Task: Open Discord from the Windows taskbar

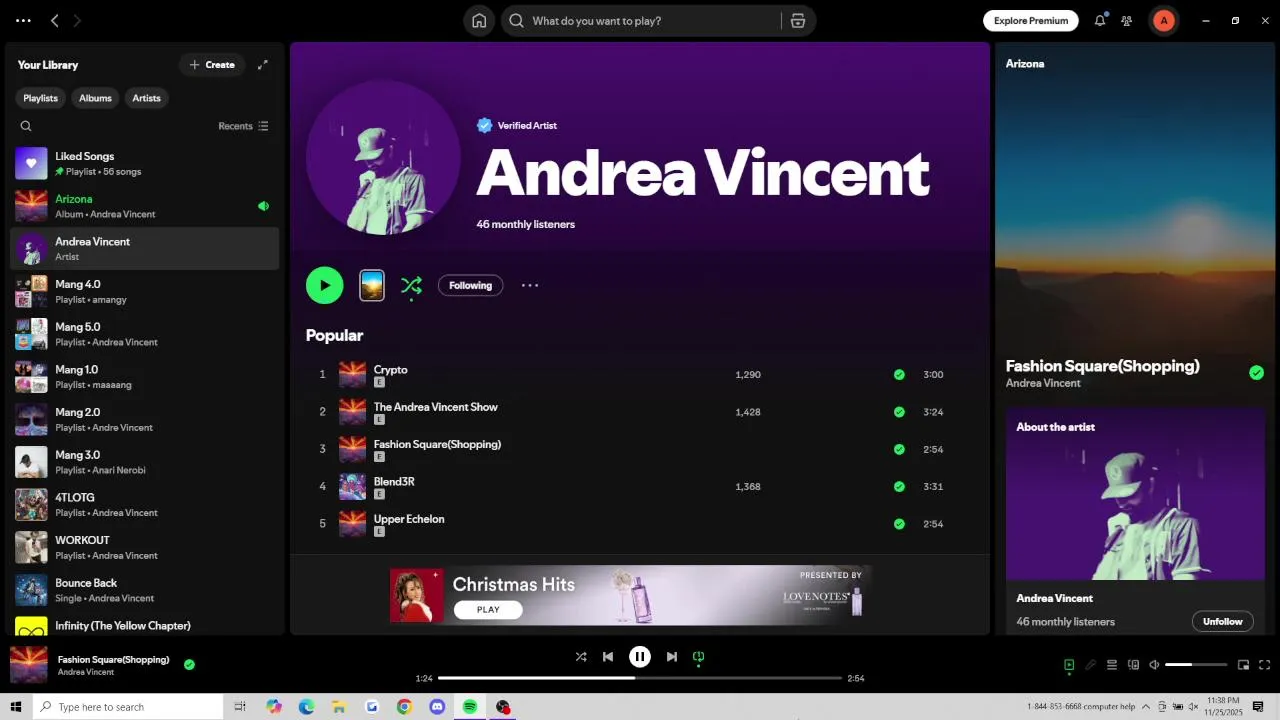Action: (437, 707)
